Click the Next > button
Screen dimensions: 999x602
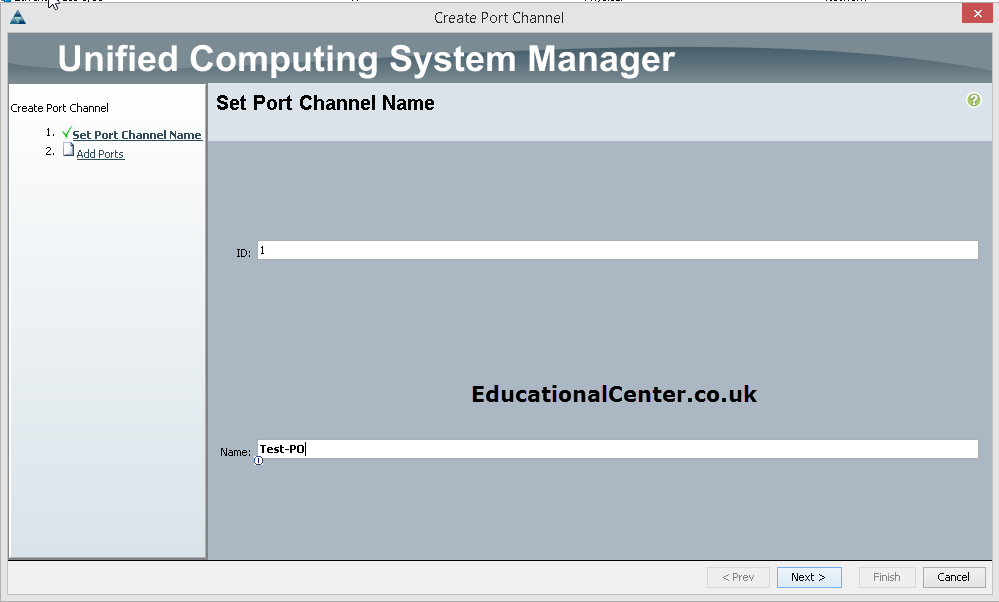tap(809, 577)
